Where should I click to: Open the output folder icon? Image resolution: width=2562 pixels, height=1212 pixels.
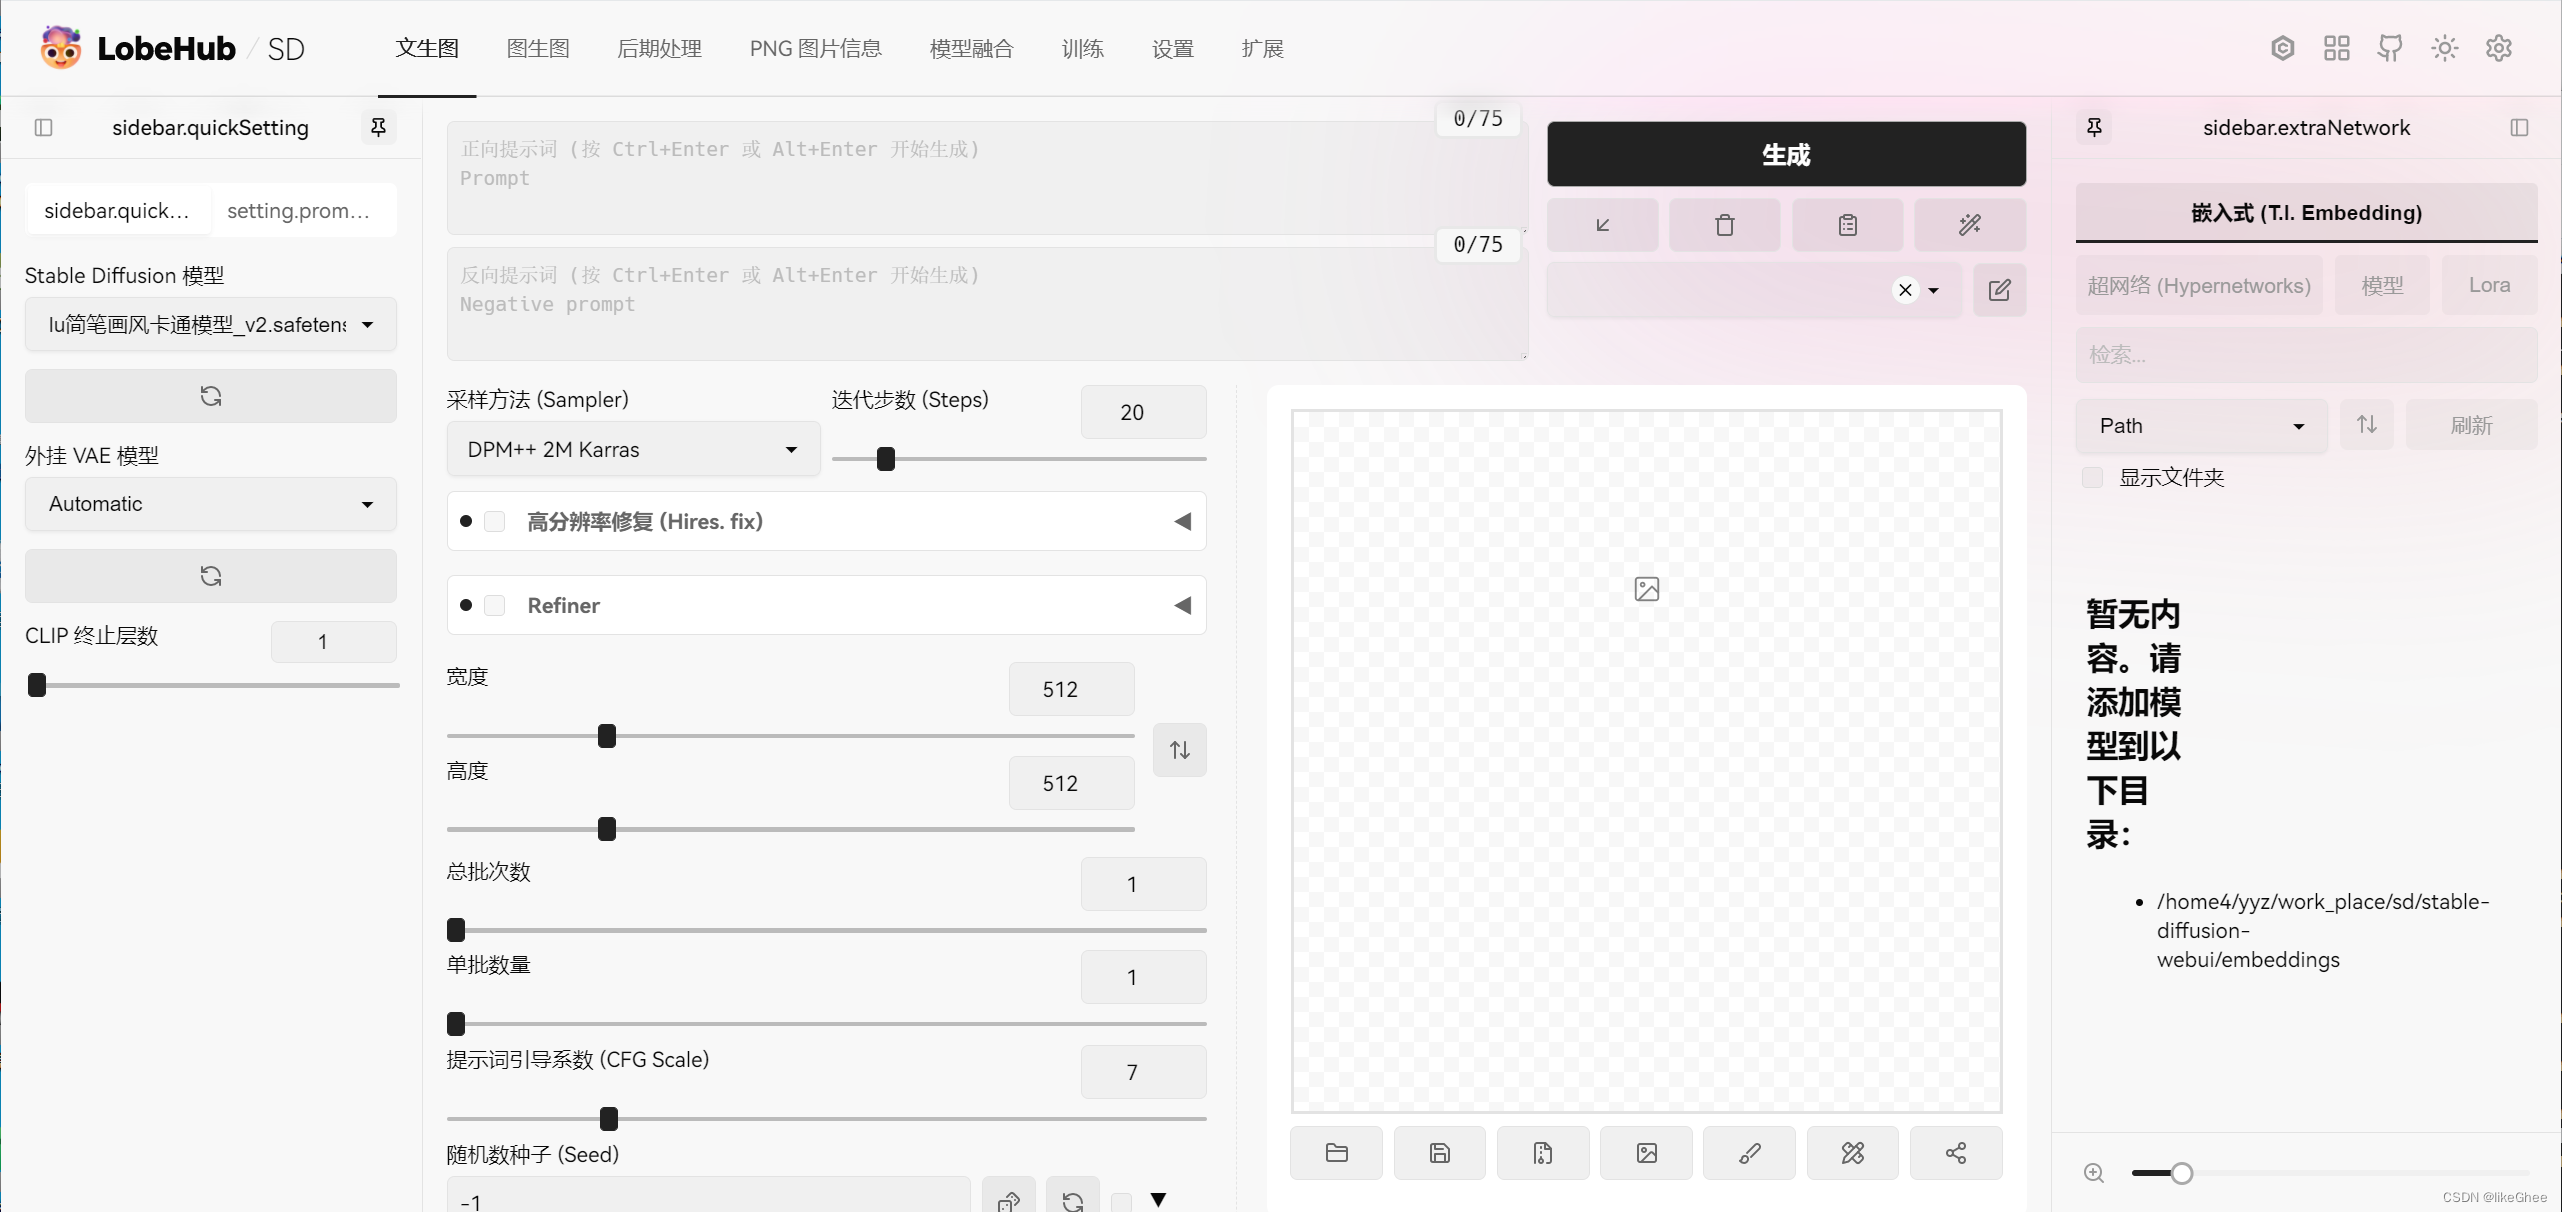click(1337, 1153)
